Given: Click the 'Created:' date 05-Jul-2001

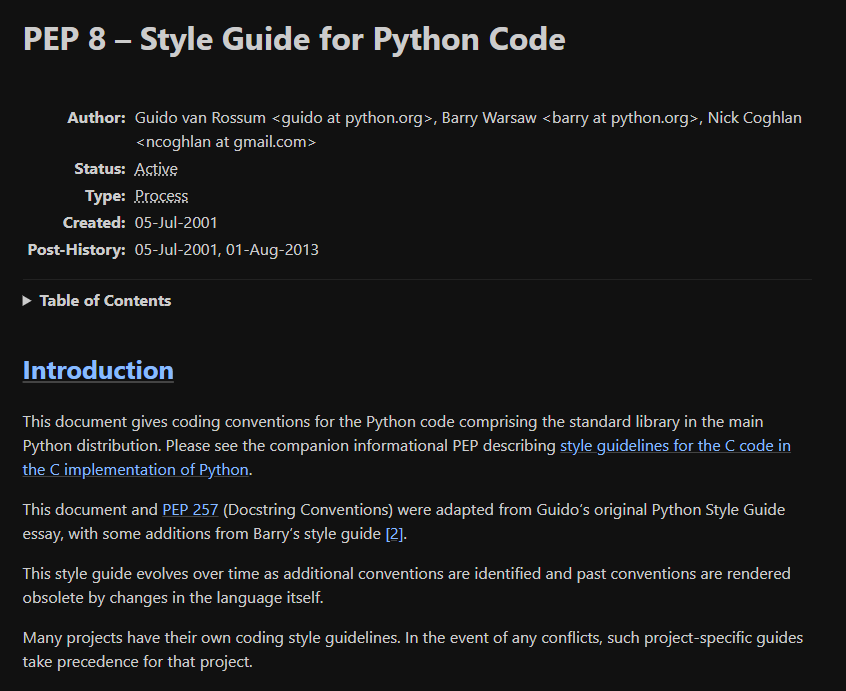Looking at the screenshot, I should point(176,223).
